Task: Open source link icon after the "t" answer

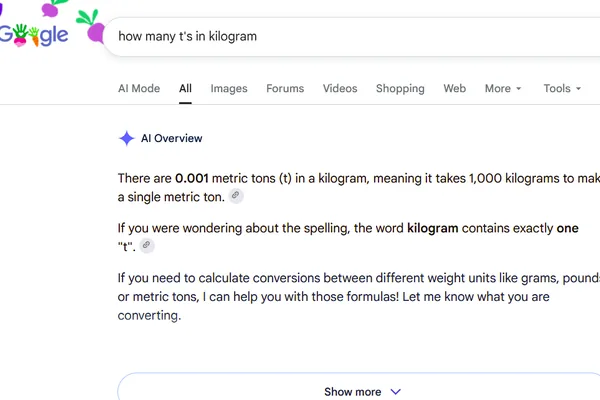Action: click(x=147, y=245)
